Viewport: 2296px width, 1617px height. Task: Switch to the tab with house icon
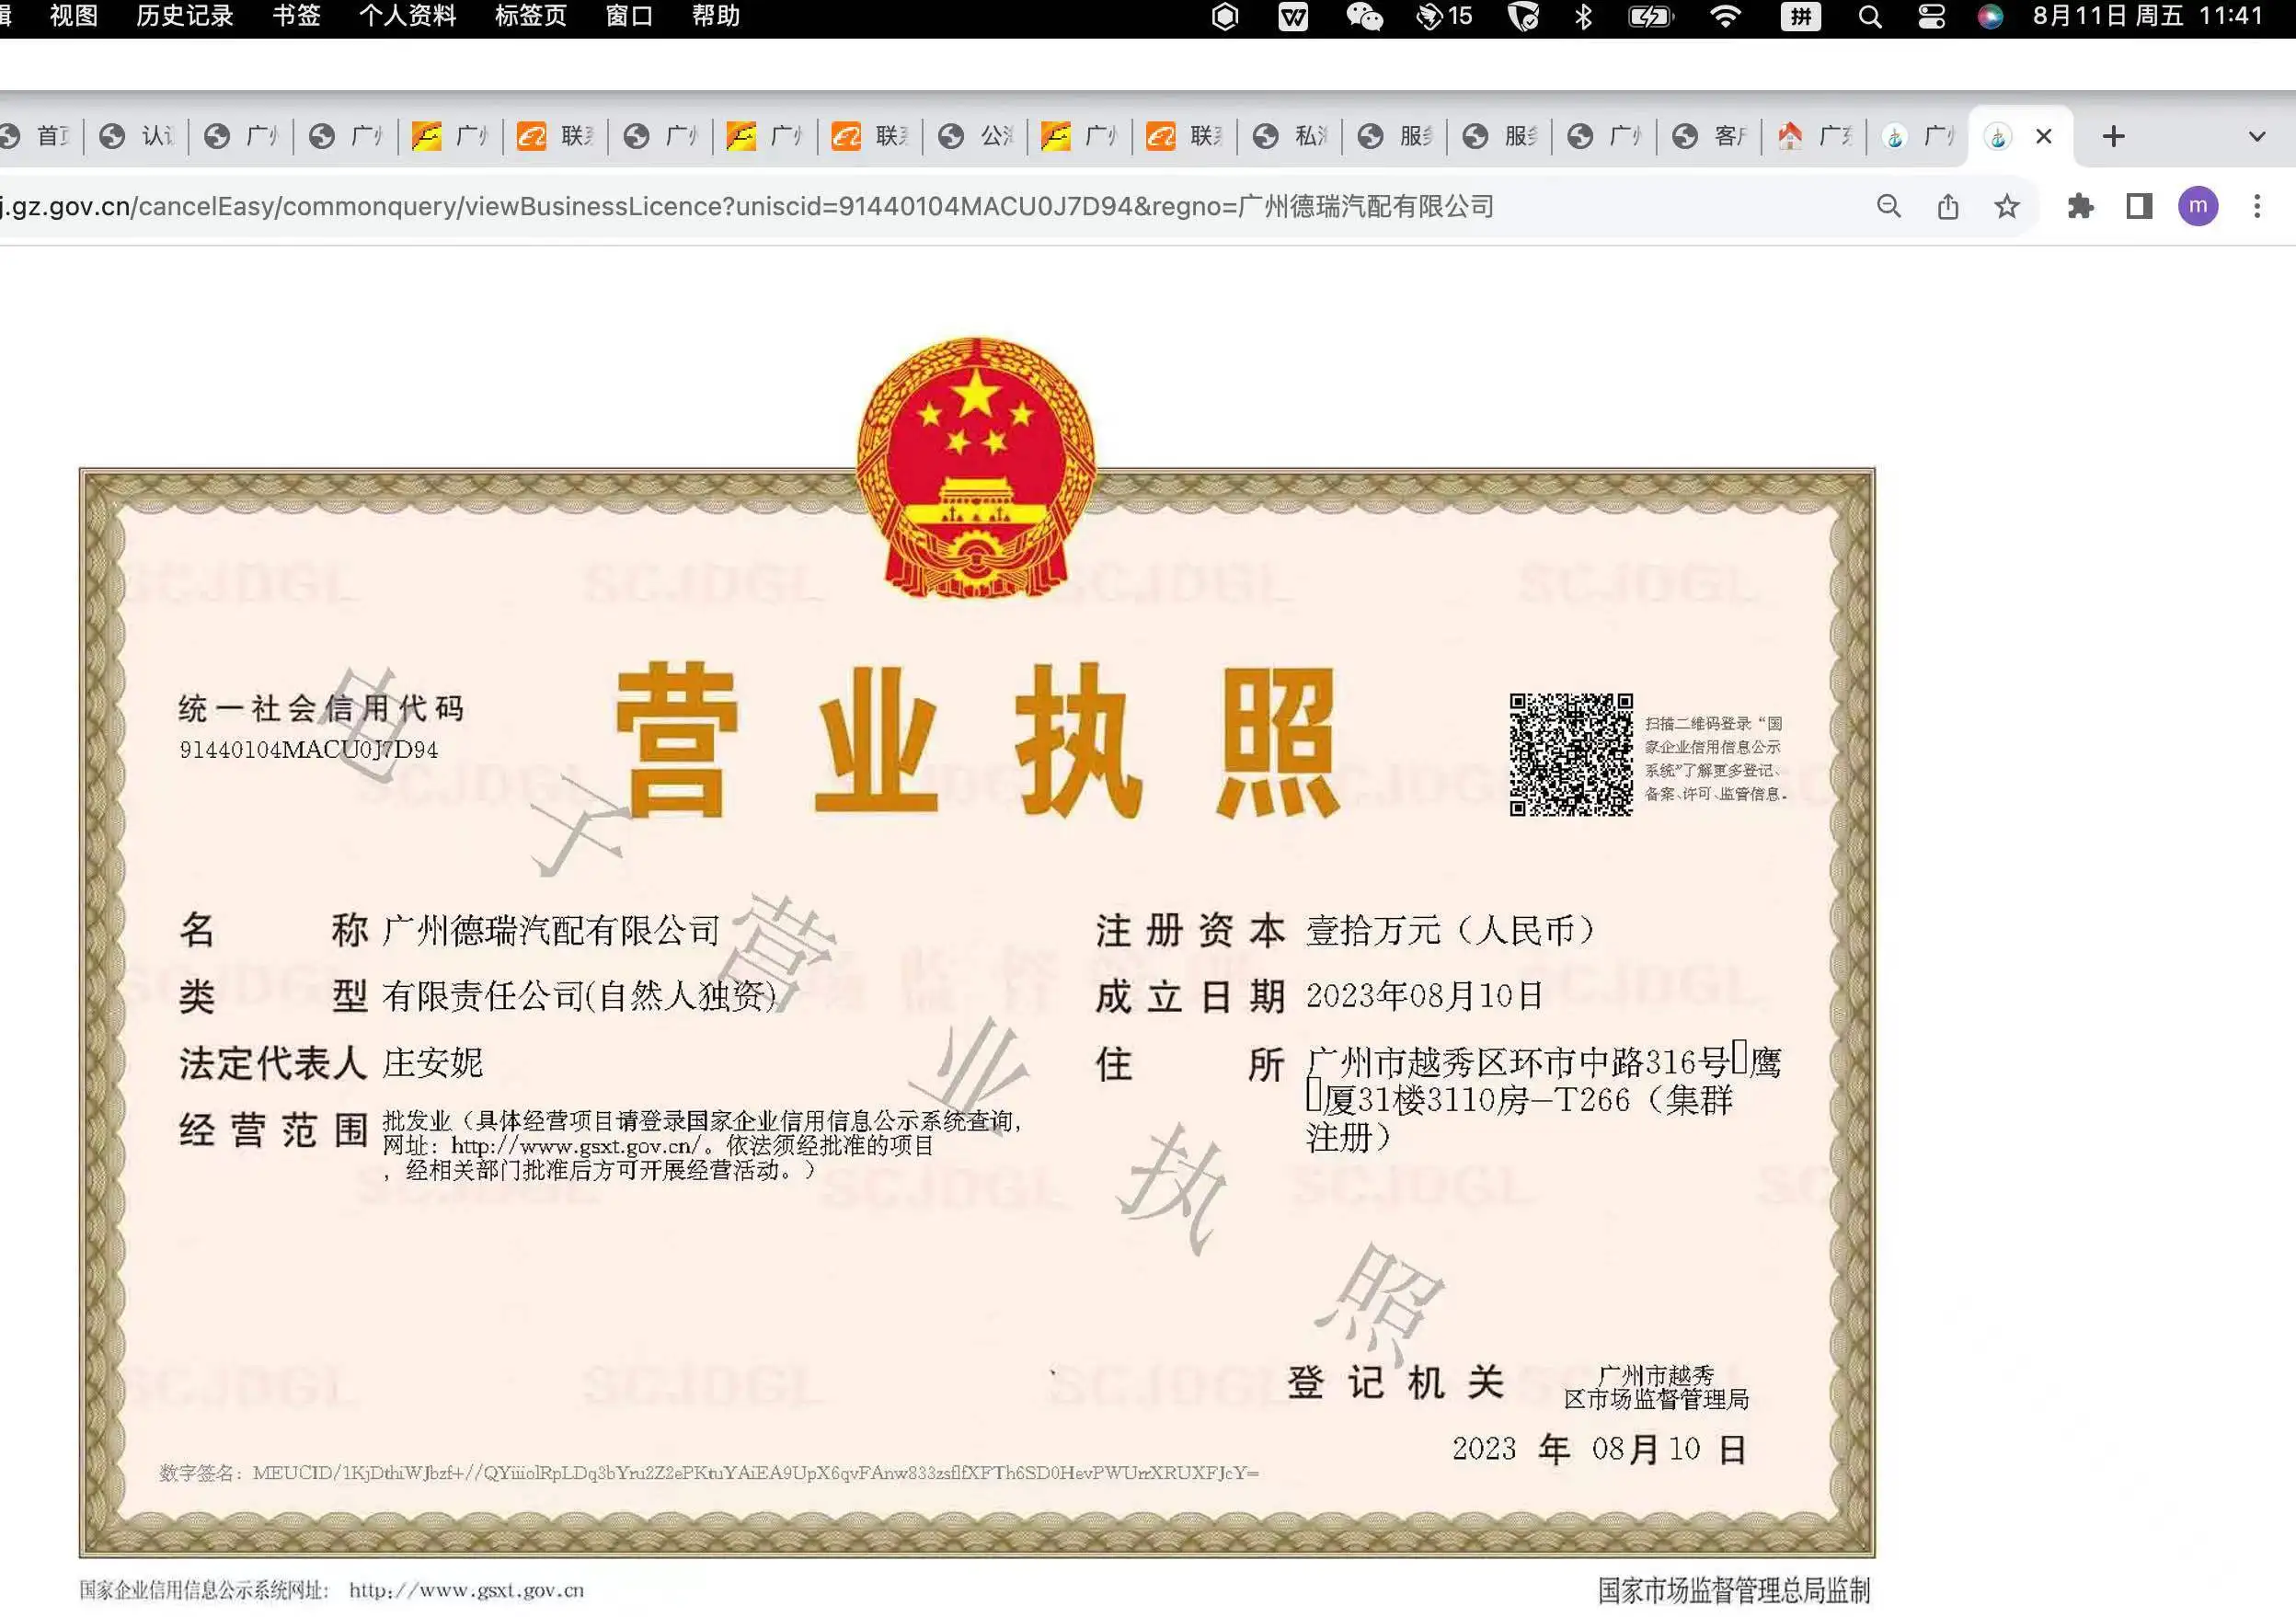1814,137
